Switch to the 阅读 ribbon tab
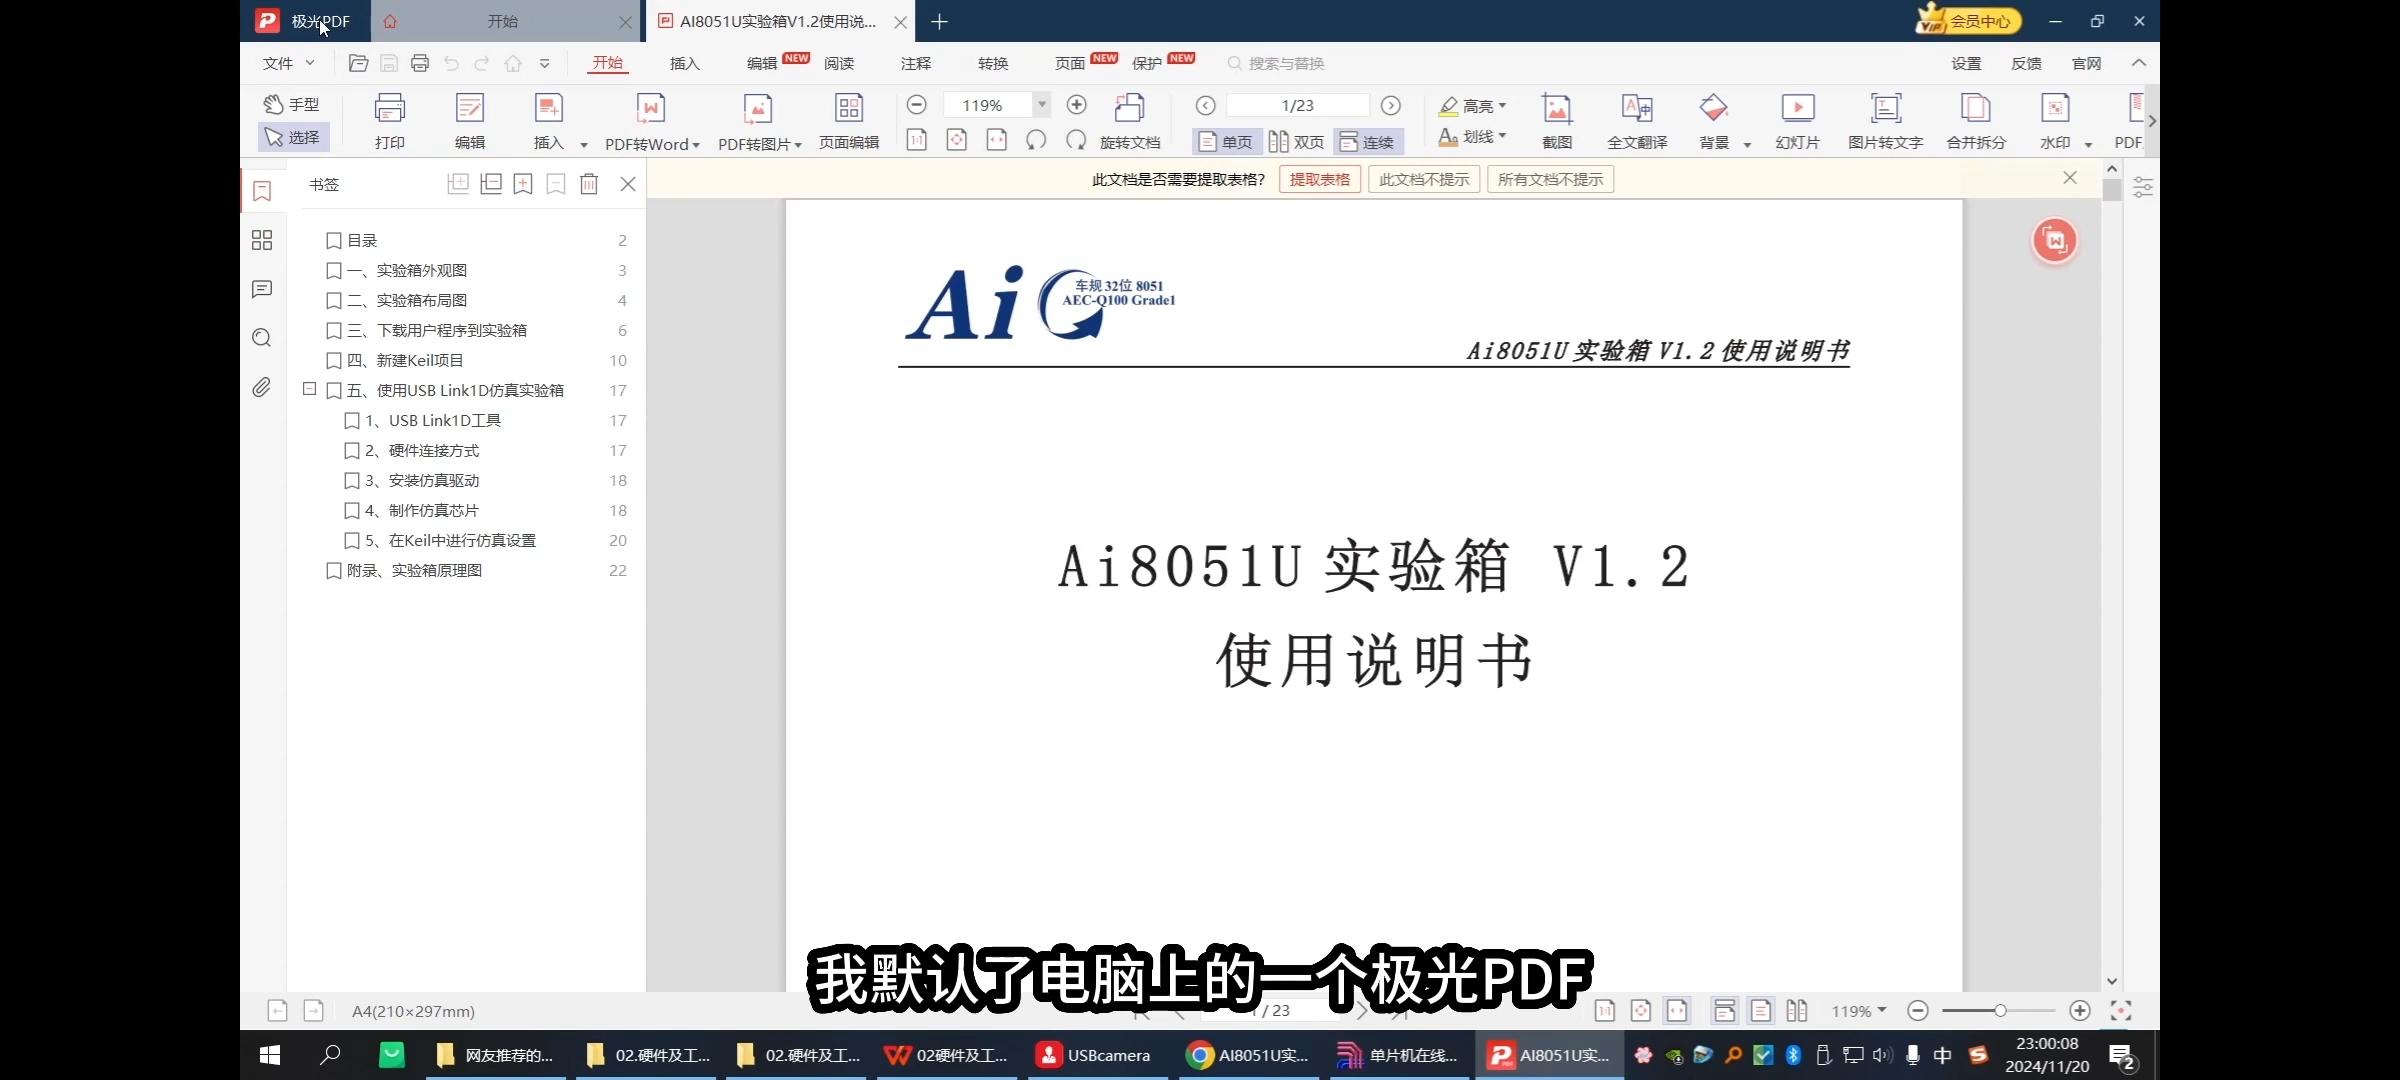Screen dimensions: 2400x1080 point(839,63)
